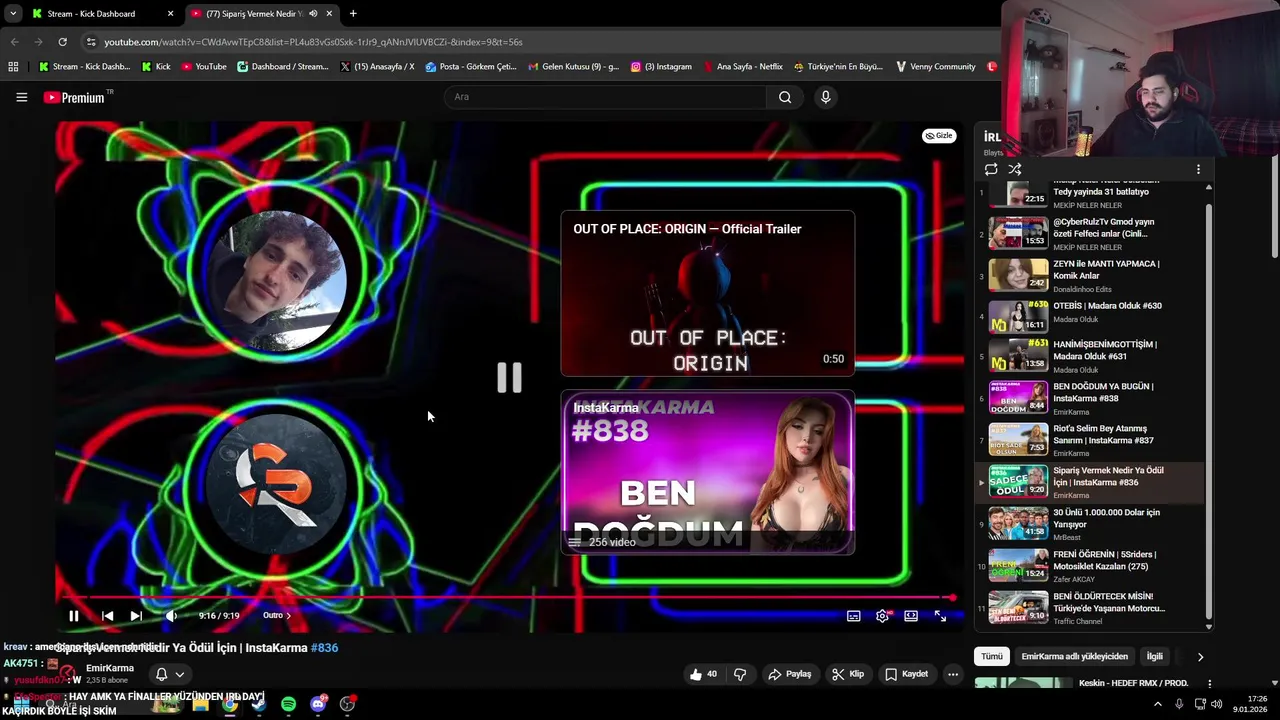
Task: Toggle playlist loop icon
Action: tap(991, 169)
